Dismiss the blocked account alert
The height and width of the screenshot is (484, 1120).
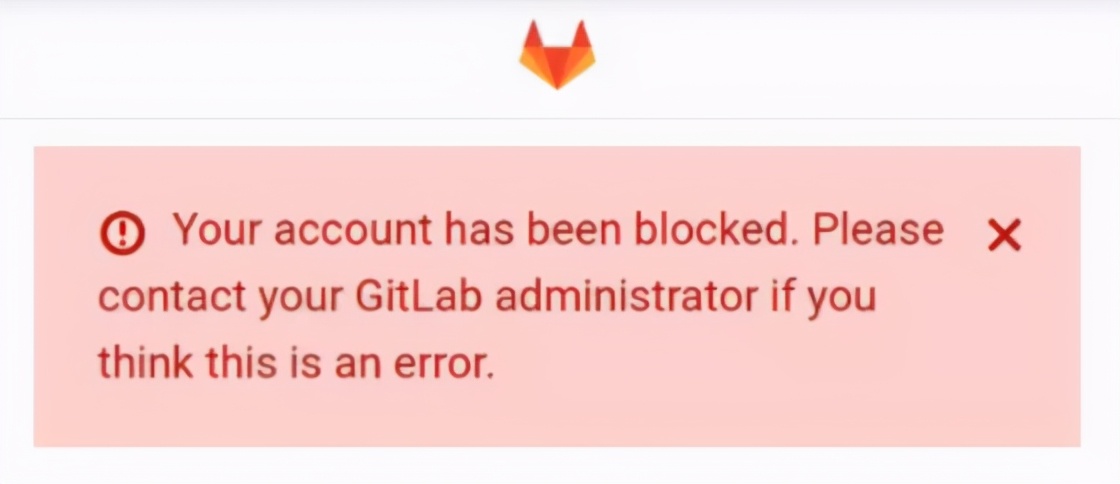click(1004, 236)
